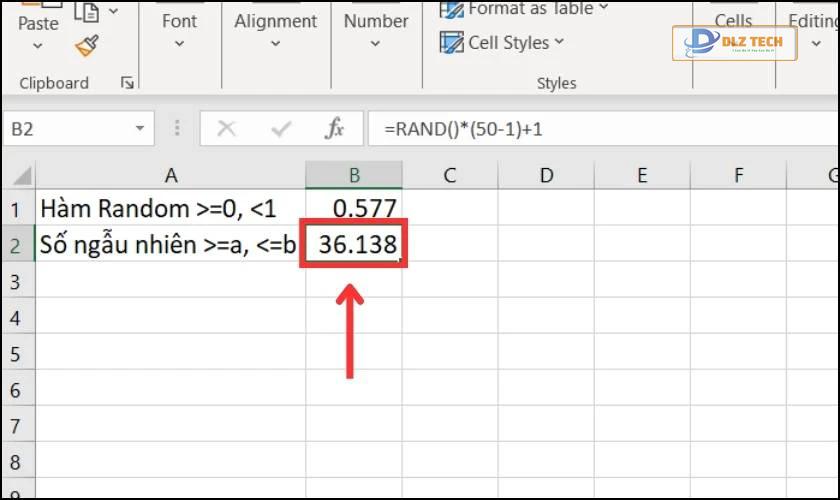Open the Copy options dropdown arrow
This screenshot has width=840, height=500.
(114, 11)
